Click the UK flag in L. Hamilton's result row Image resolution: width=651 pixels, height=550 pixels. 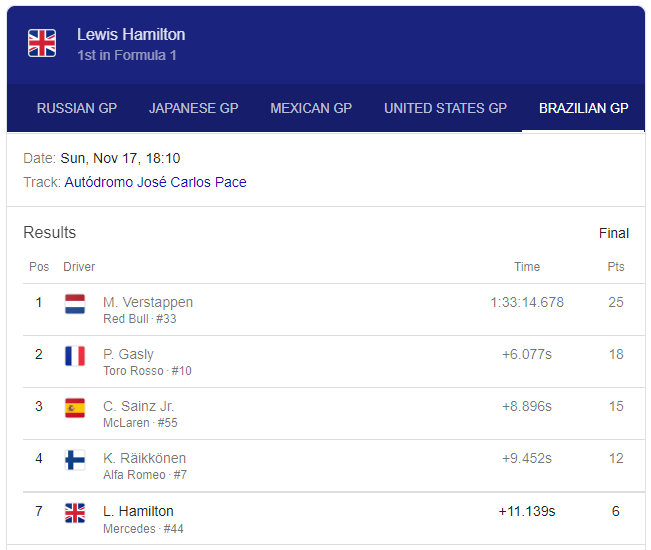pyautogui.click(x=75, y=512)
